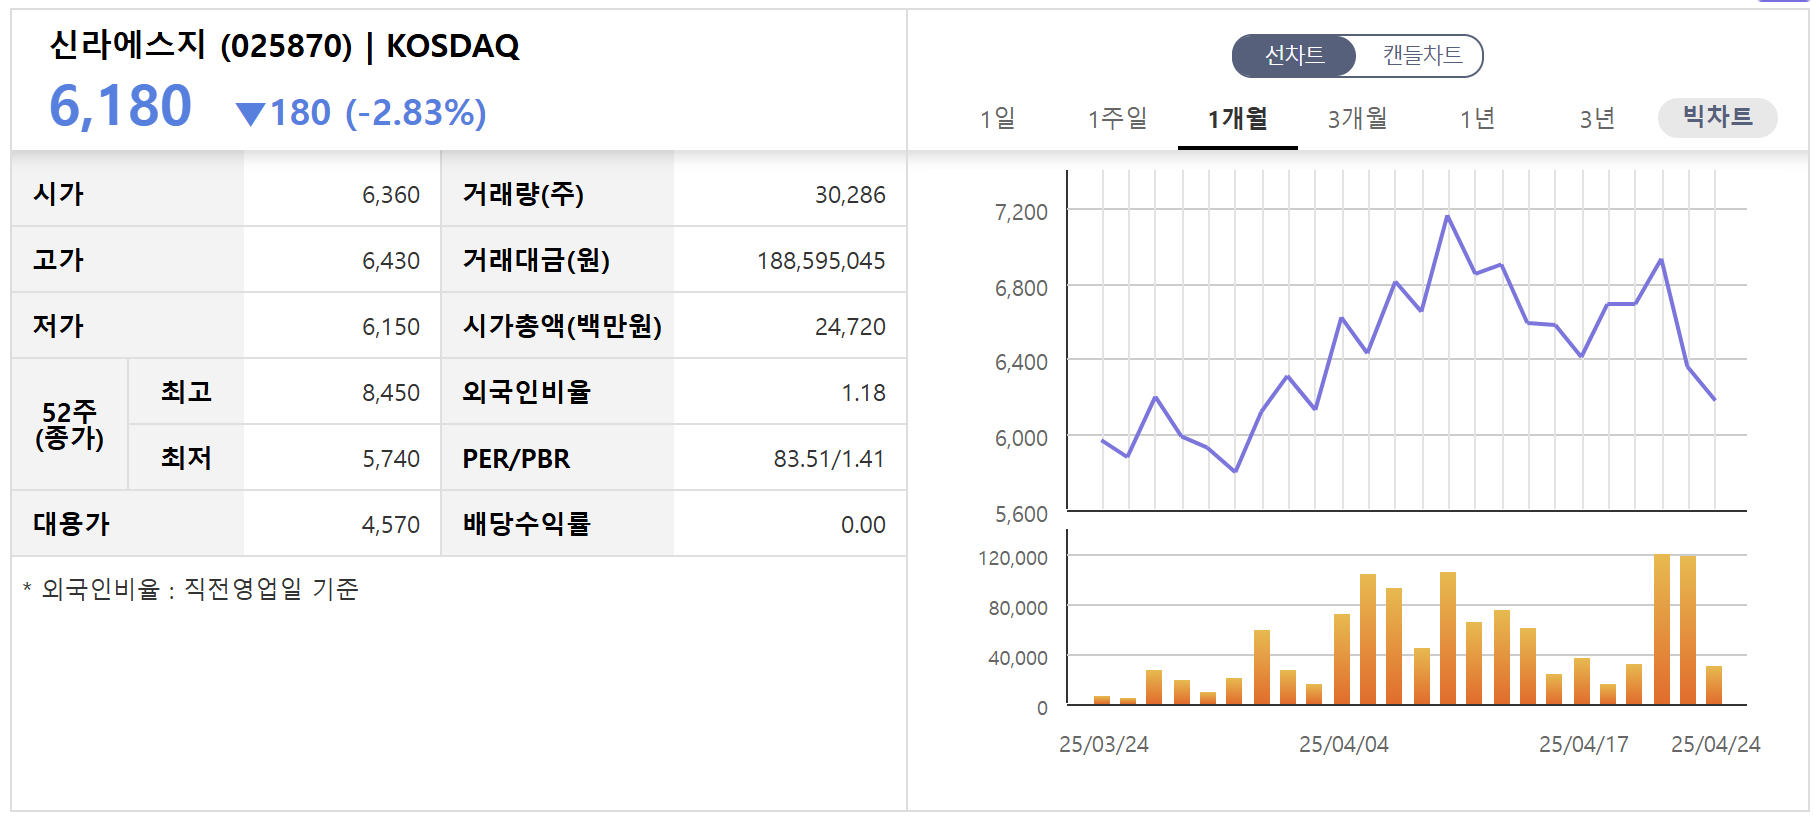Click the 120,000 volume axis label

coord(1013,558)
